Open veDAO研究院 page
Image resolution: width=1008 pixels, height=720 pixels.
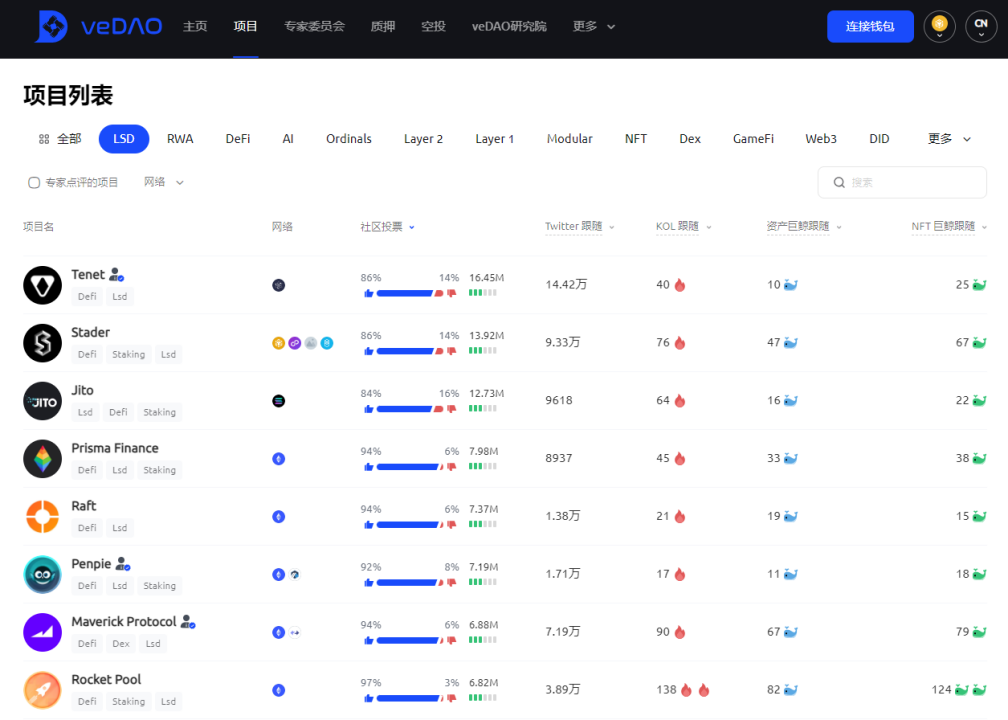click(509, 26)
